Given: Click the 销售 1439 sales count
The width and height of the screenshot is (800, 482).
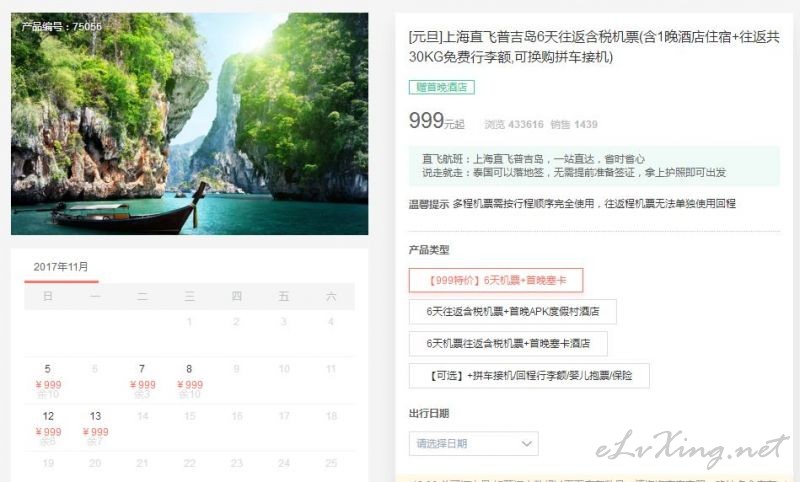Looking at the screenshot, I should point(574,124).
